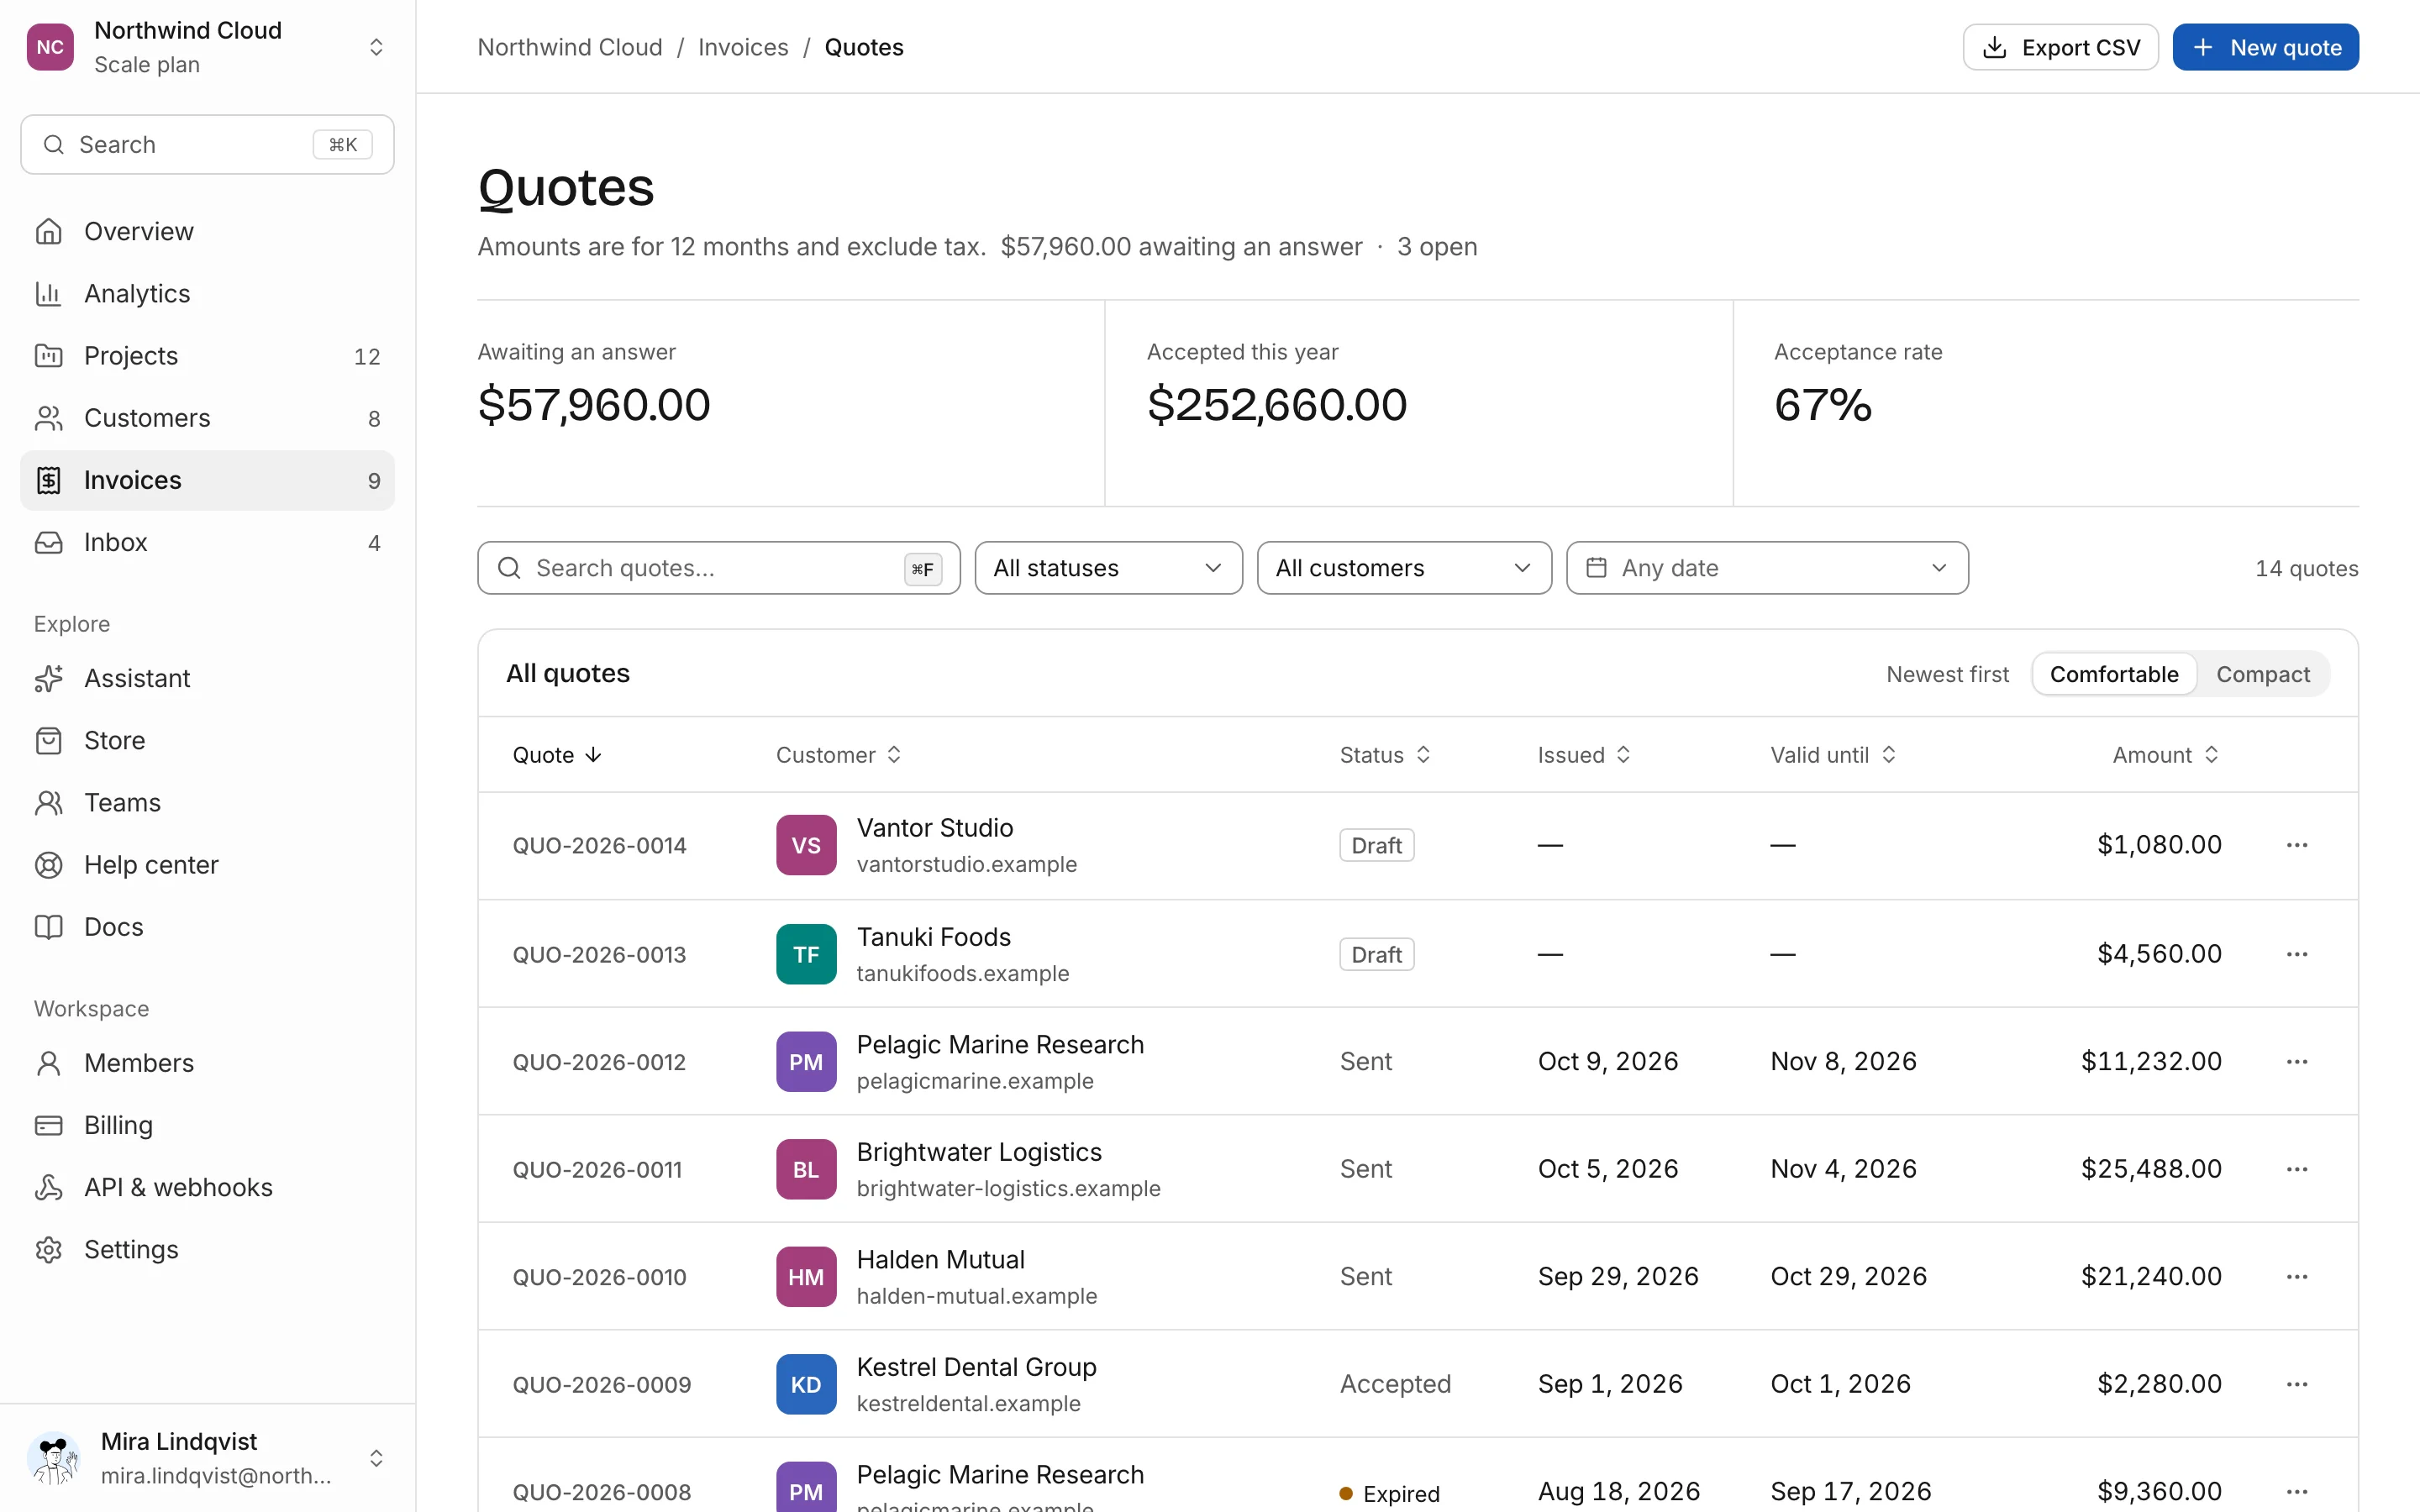Viewport: 2420px width, 1512px height.
Task: Open row actions for QUO-2026-0009
Action: point(2297,1384)
